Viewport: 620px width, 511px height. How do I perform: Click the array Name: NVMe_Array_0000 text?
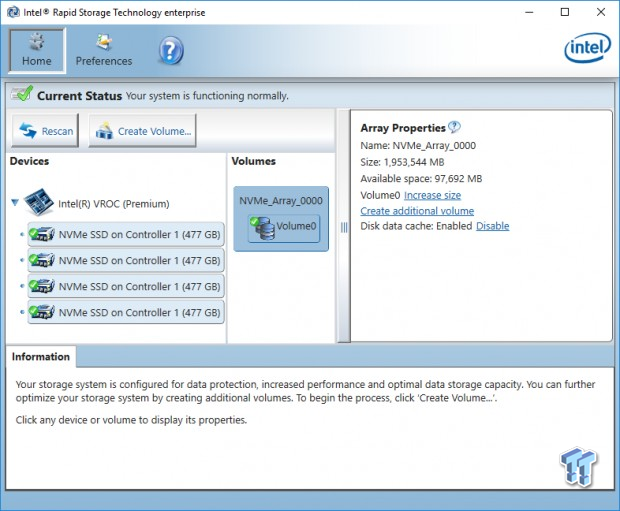coord(418,146)
